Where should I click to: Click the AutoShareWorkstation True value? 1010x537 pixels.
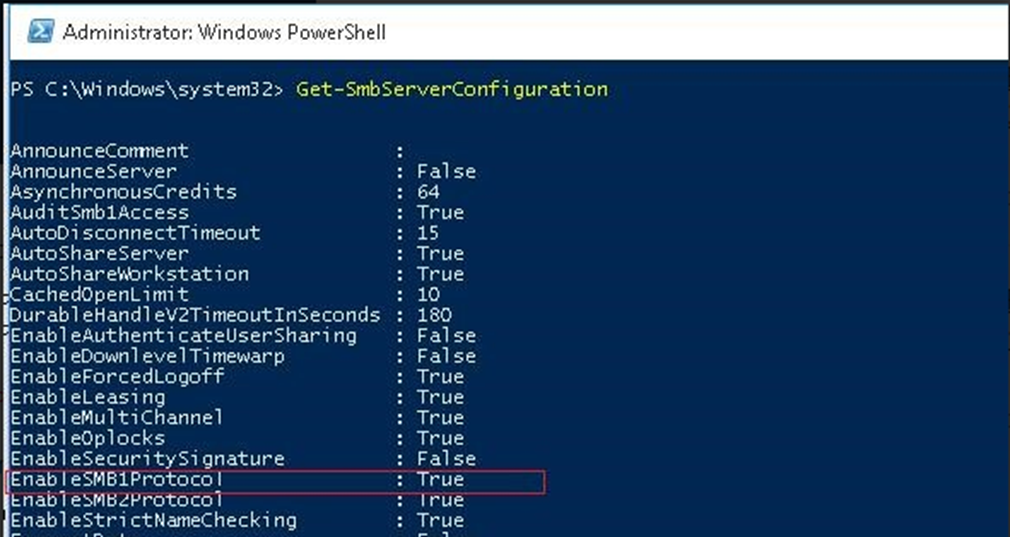[440, 274]
